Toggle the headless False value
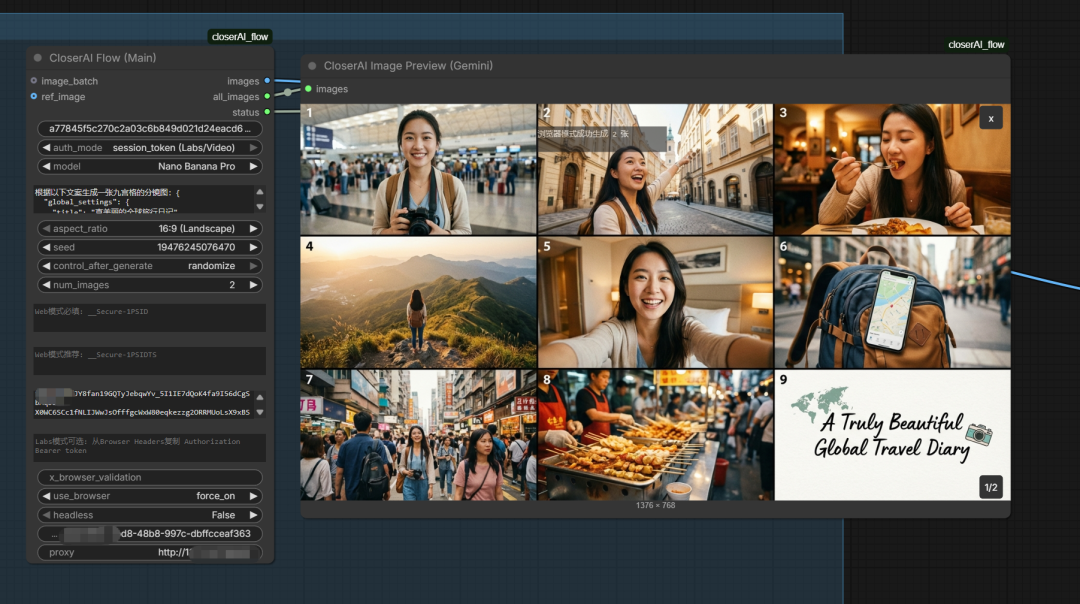 coord(223,514)
